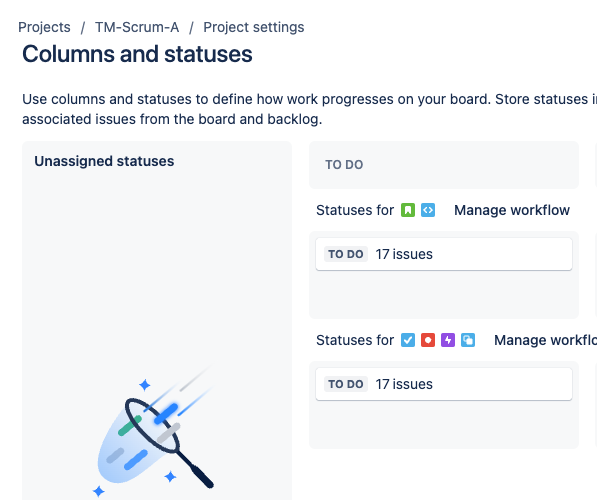597x500 pixels.
Task: Click the badminton net illustration
Action: 154,432
